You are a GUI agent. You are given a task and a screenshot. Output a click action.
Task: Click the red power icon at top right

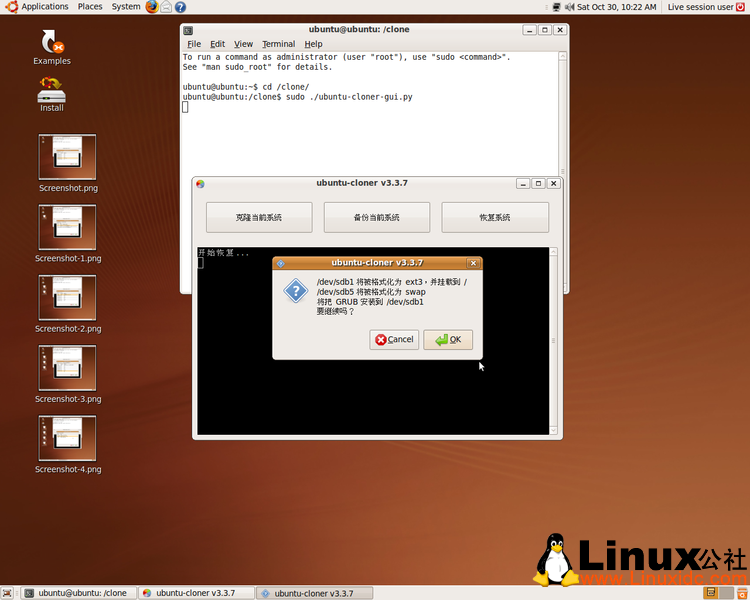pyautogui.click(x=740, y=7)
